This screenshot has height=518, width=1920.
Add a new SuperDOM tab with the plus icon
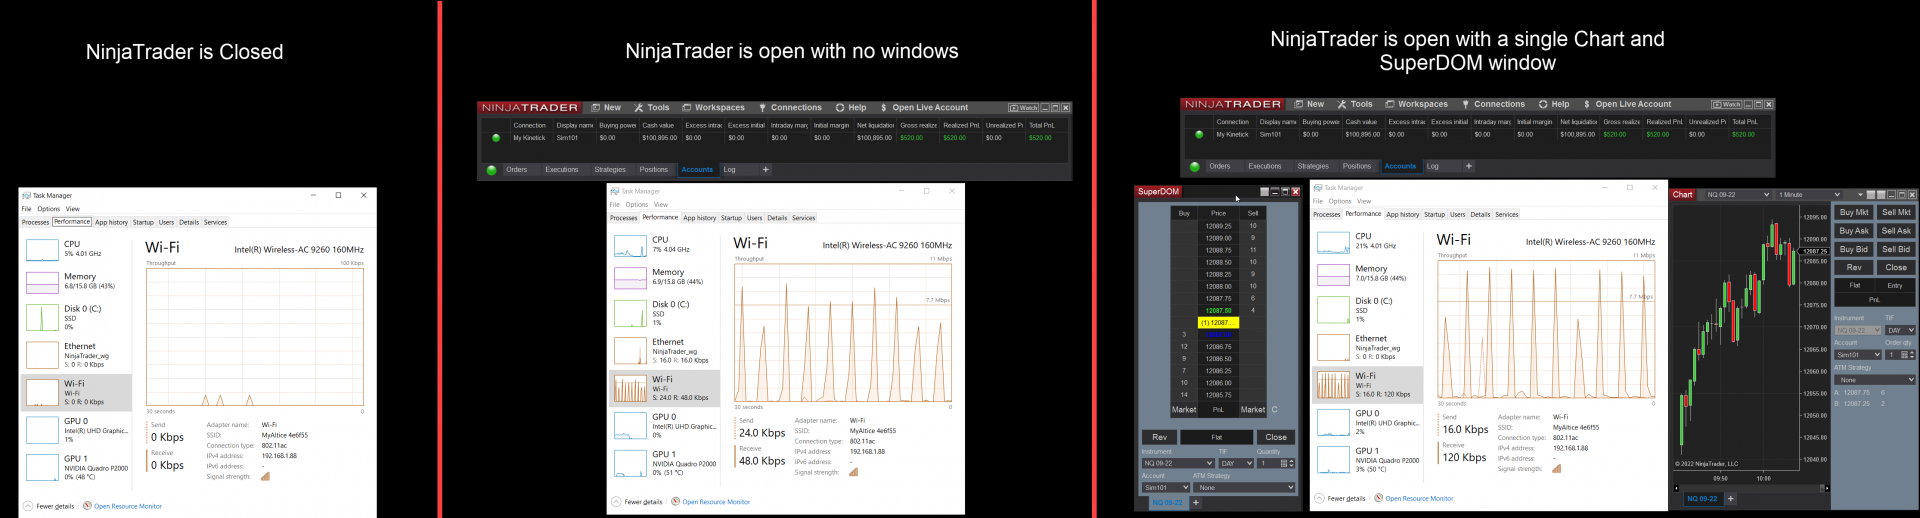point(1195,502)
